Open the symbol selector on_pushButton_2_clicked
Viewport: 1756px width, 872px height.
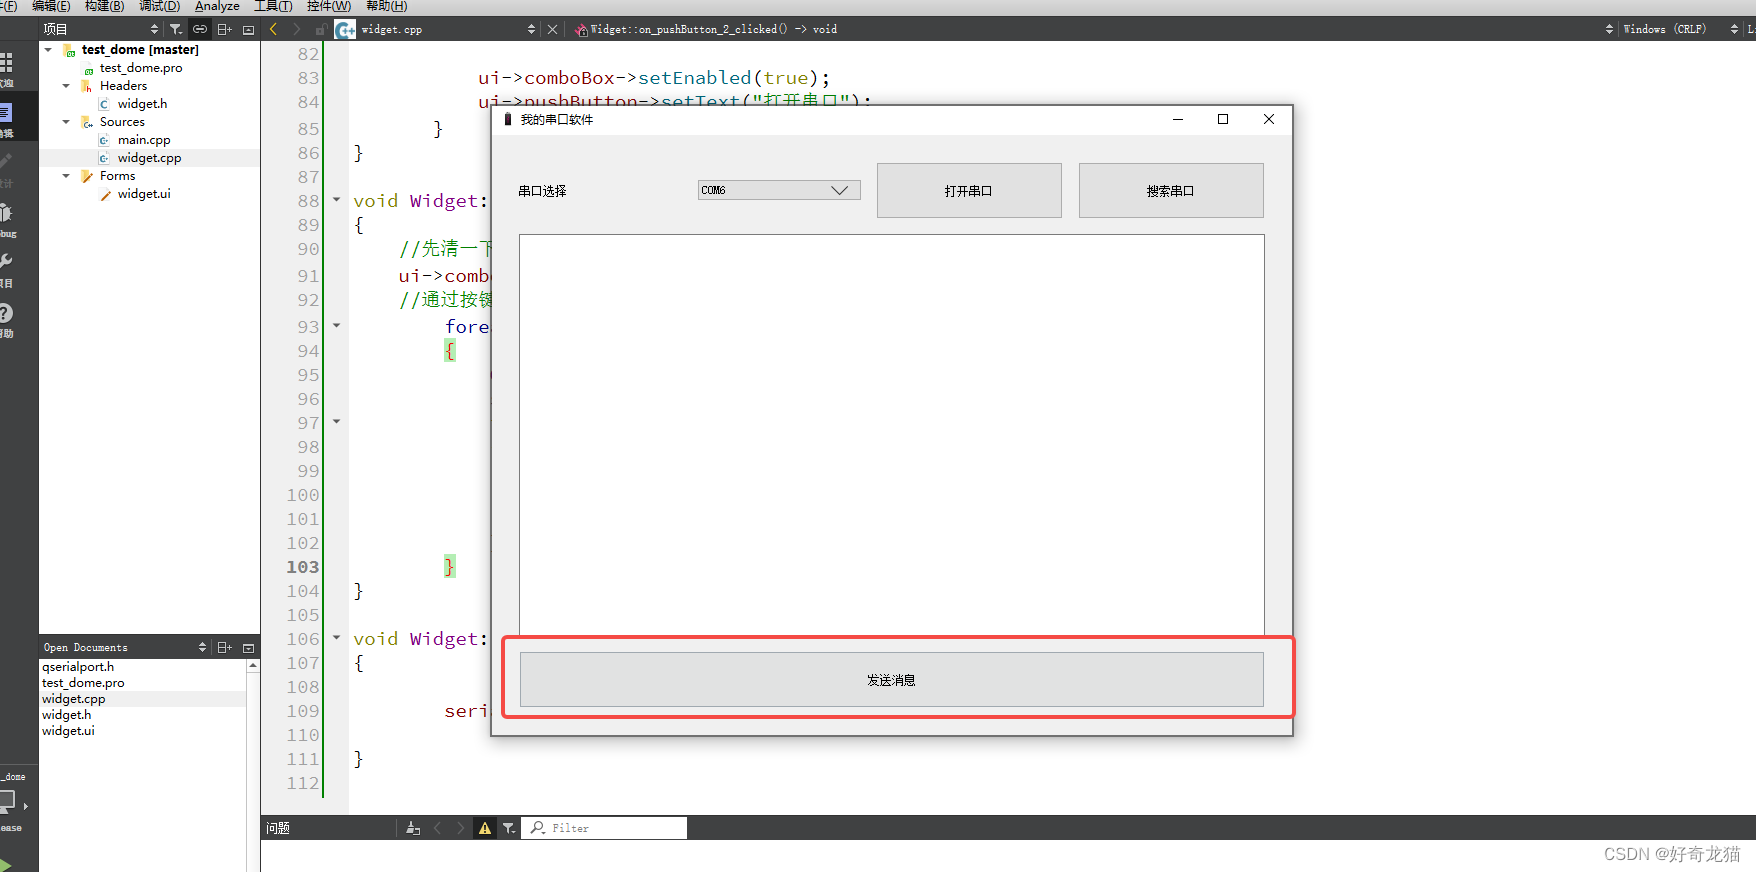pos(1093,29)
